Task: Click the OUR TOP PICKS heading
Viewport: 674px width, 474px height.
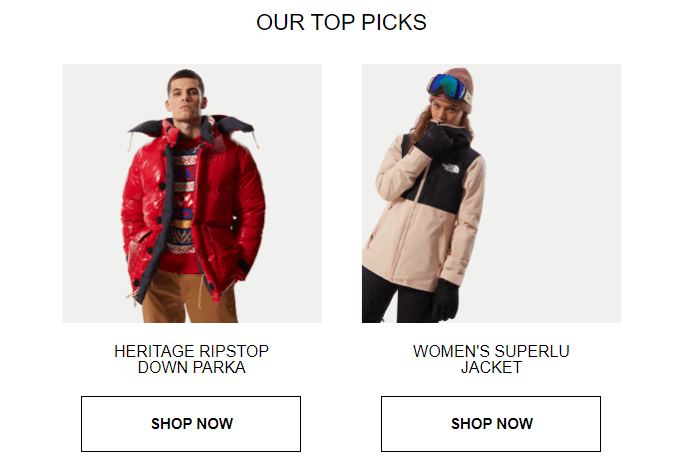Action: 341,22
